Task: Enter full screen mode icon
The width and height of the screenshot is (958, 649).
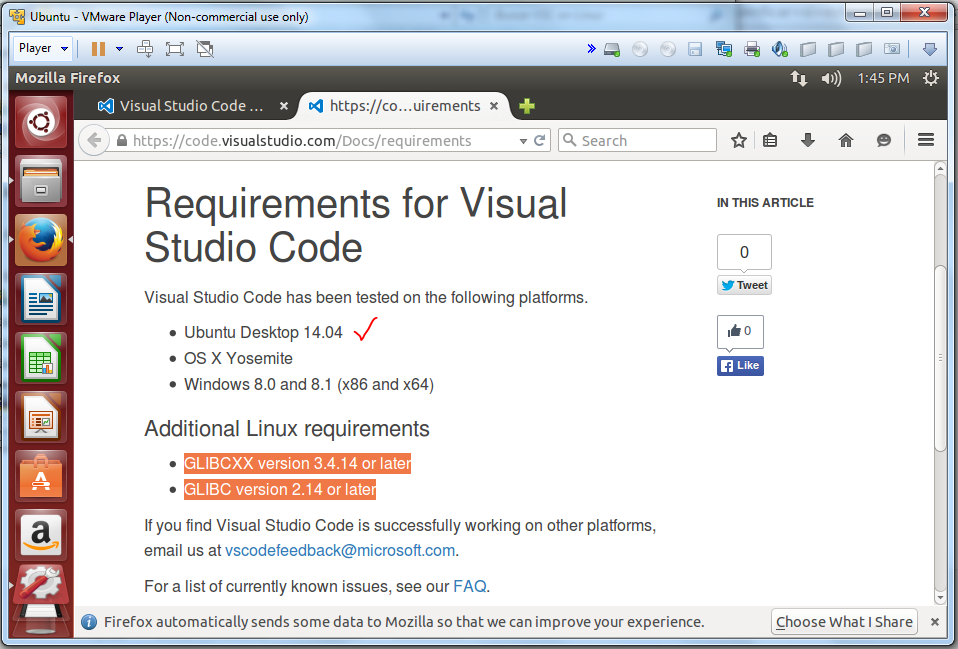Action: click(175, 49)
